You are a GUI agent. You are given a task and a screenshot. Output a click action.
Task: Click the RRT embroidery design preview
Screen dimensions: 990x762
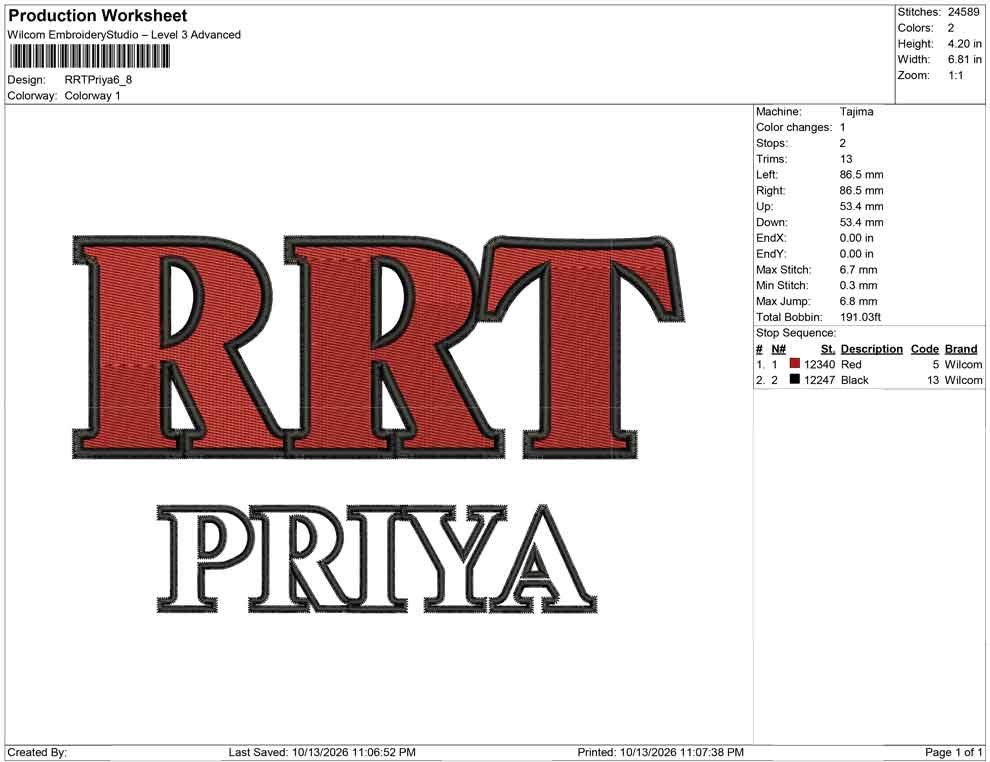(x=379, y=347)
